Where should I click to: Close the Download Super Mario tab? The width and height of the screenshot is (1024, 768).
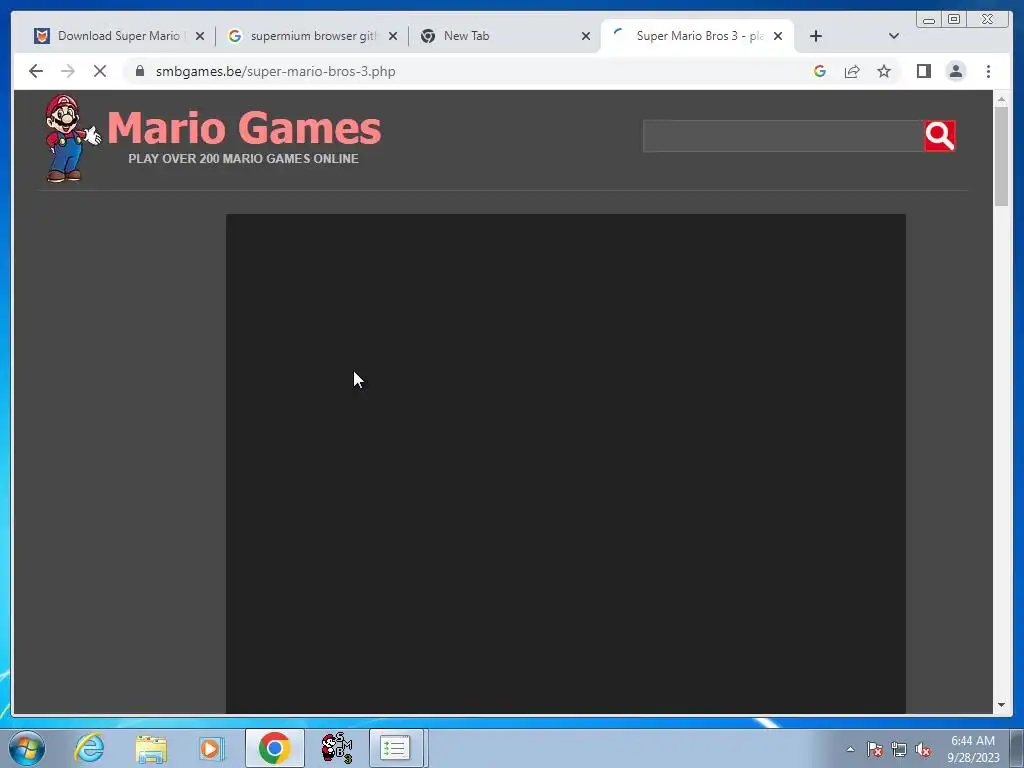(200, 36)
